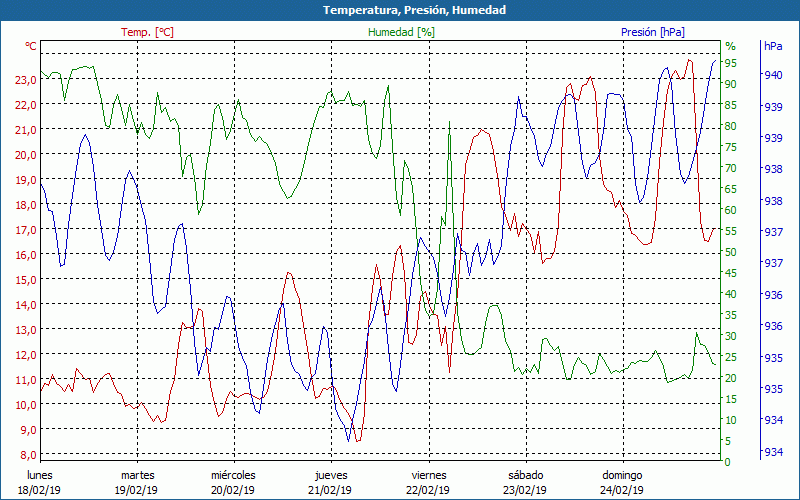This screenshot has width=800, height=500.
Task: Click the 'sábado' day label
Action: (x=526, y=475)
